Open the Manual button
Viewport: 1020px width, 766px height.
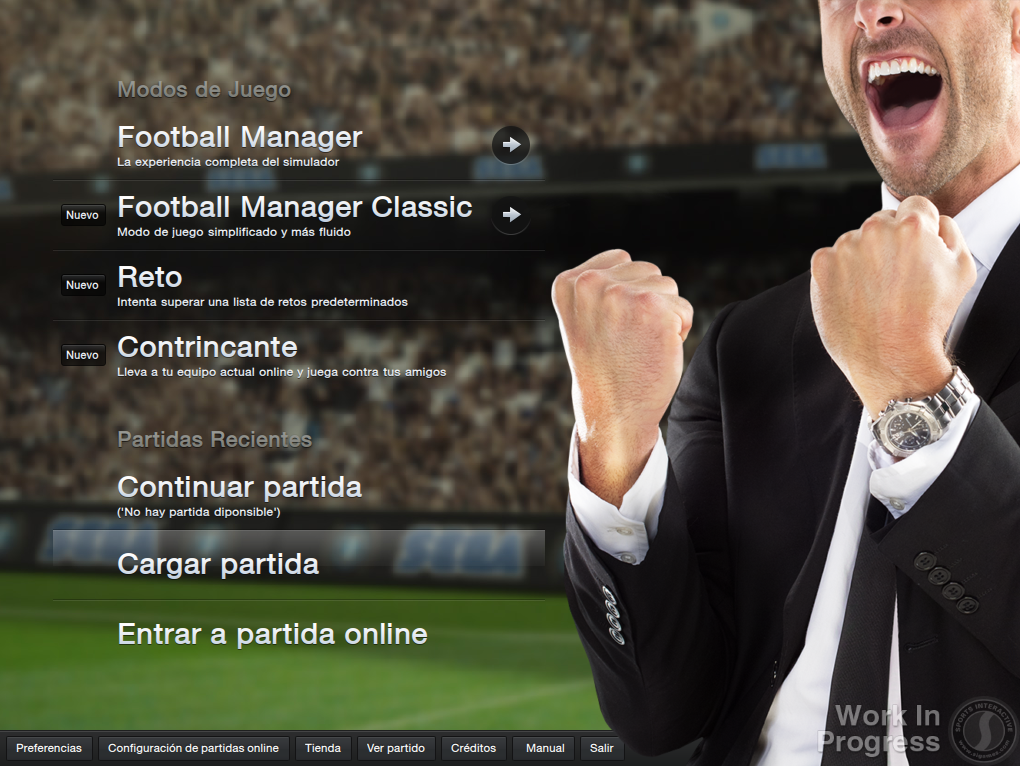coord(545,748)
